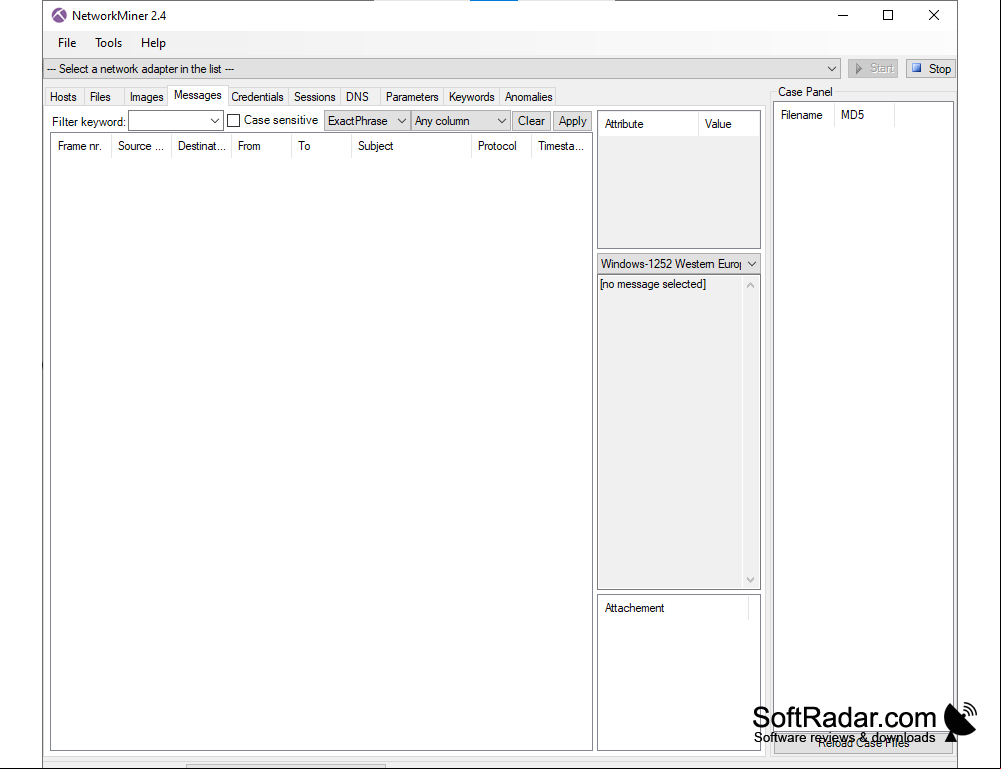1001x769 pixels.
Task: Sort by the Frame nr. column header
Action: (80, 146)
